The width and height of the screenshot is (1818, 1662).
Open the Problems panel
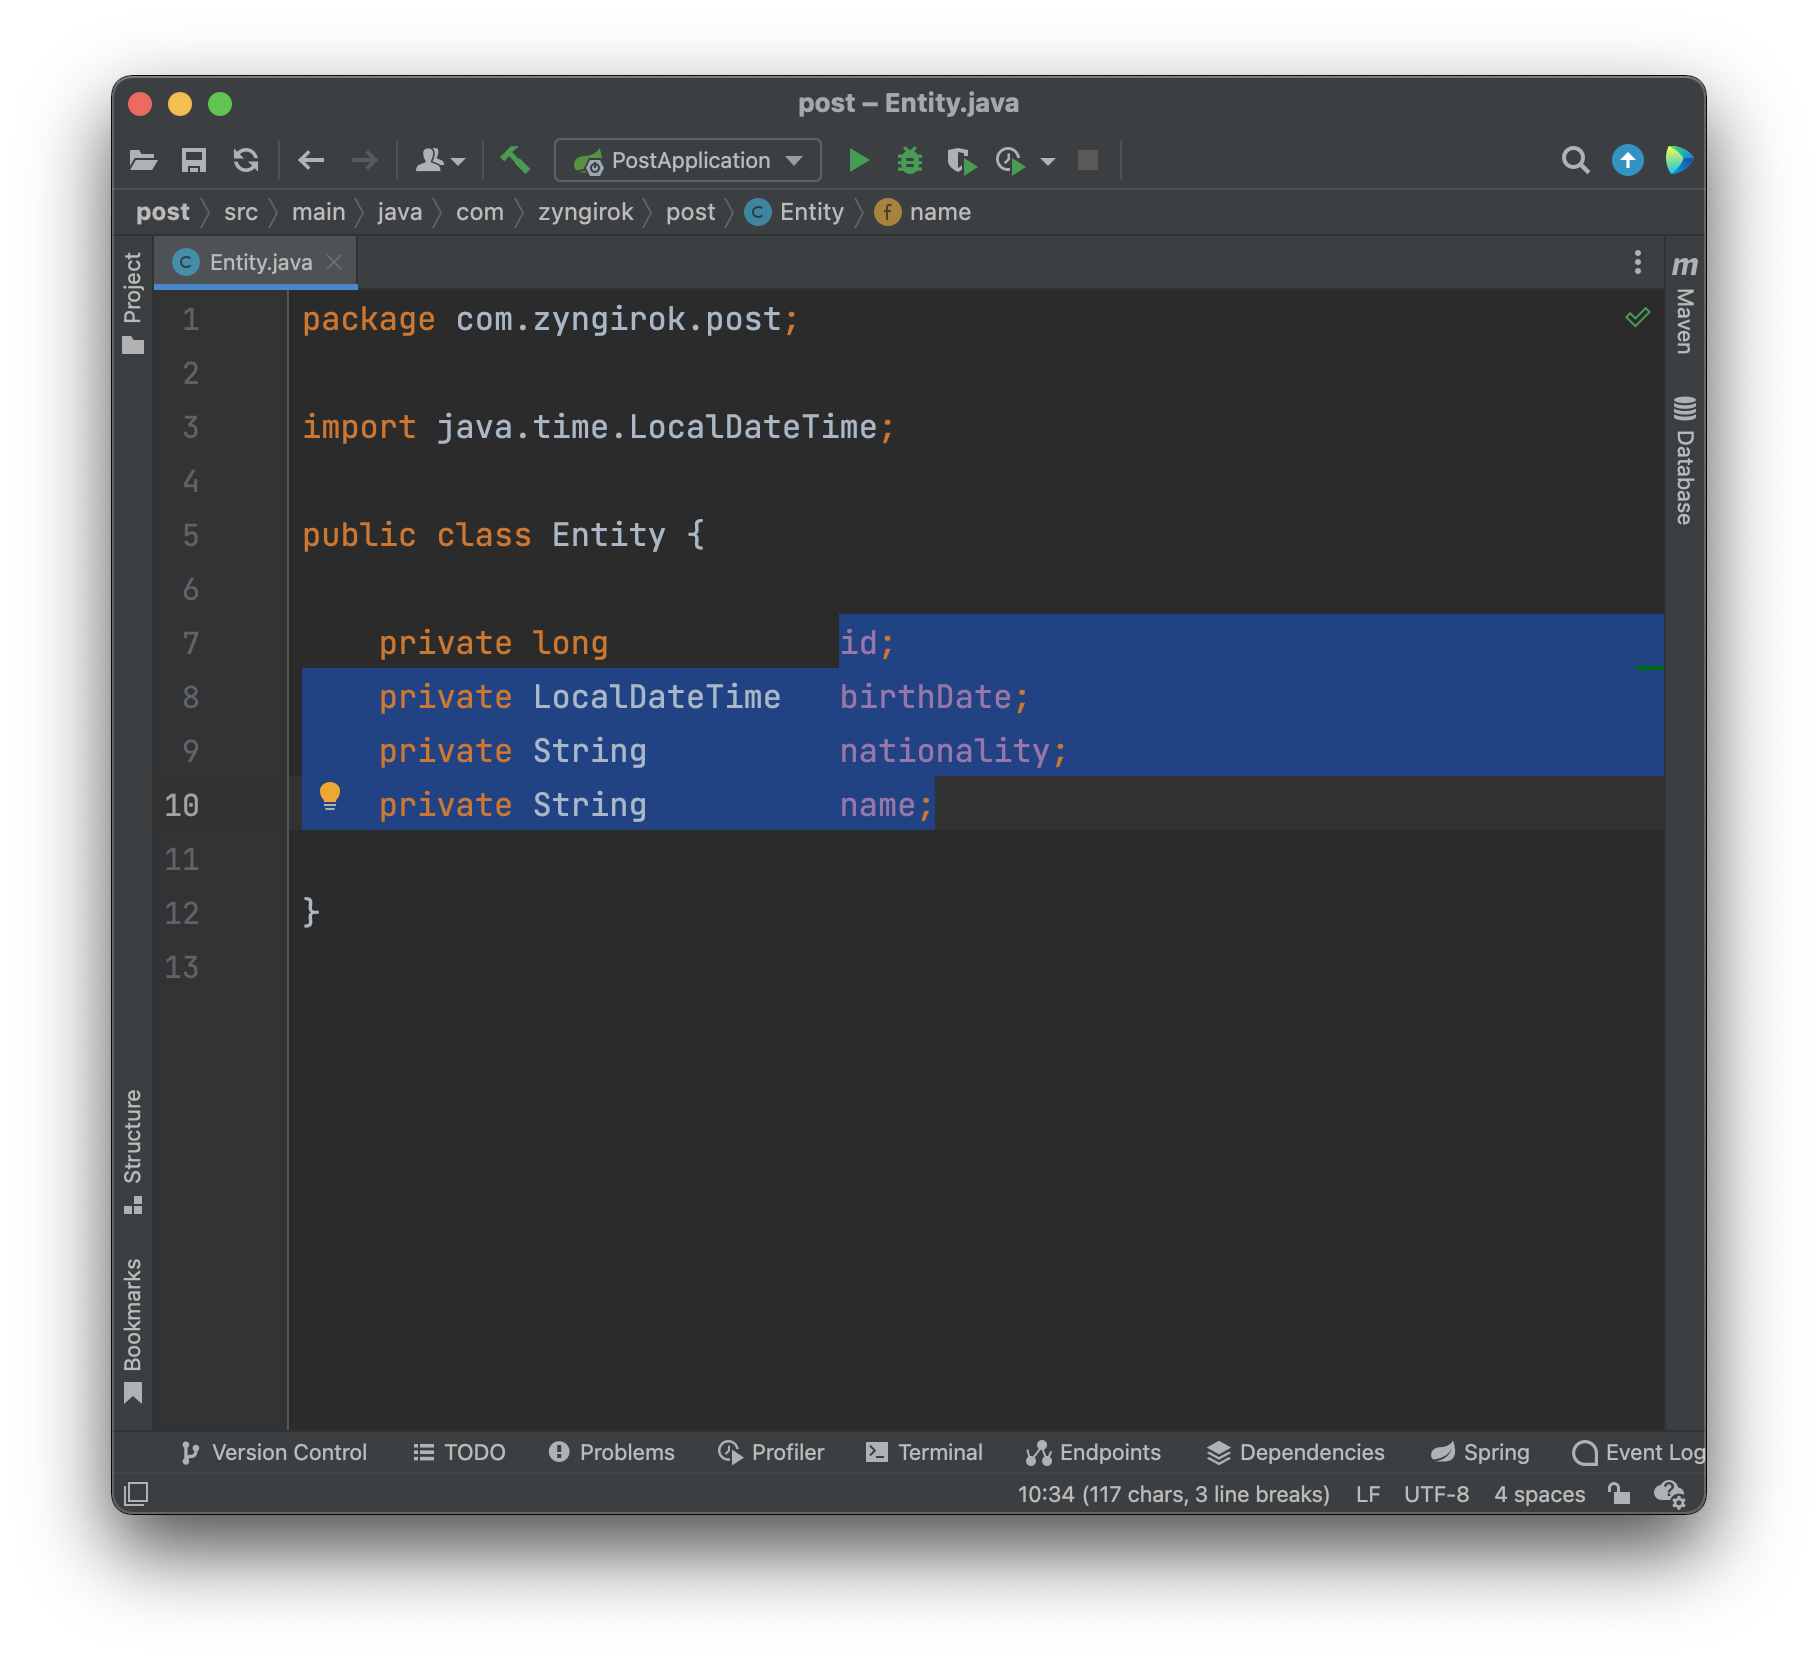612,1452
